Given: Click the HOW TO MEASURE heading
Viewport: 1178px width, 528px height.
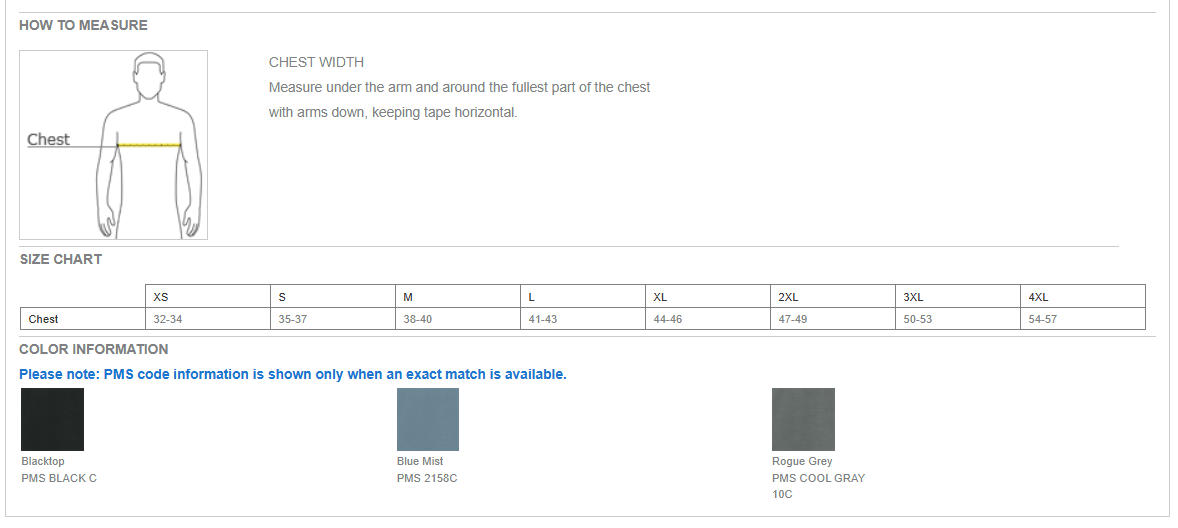Looking at the screenshot, I should pyautogui.click(x=83, y=26).
